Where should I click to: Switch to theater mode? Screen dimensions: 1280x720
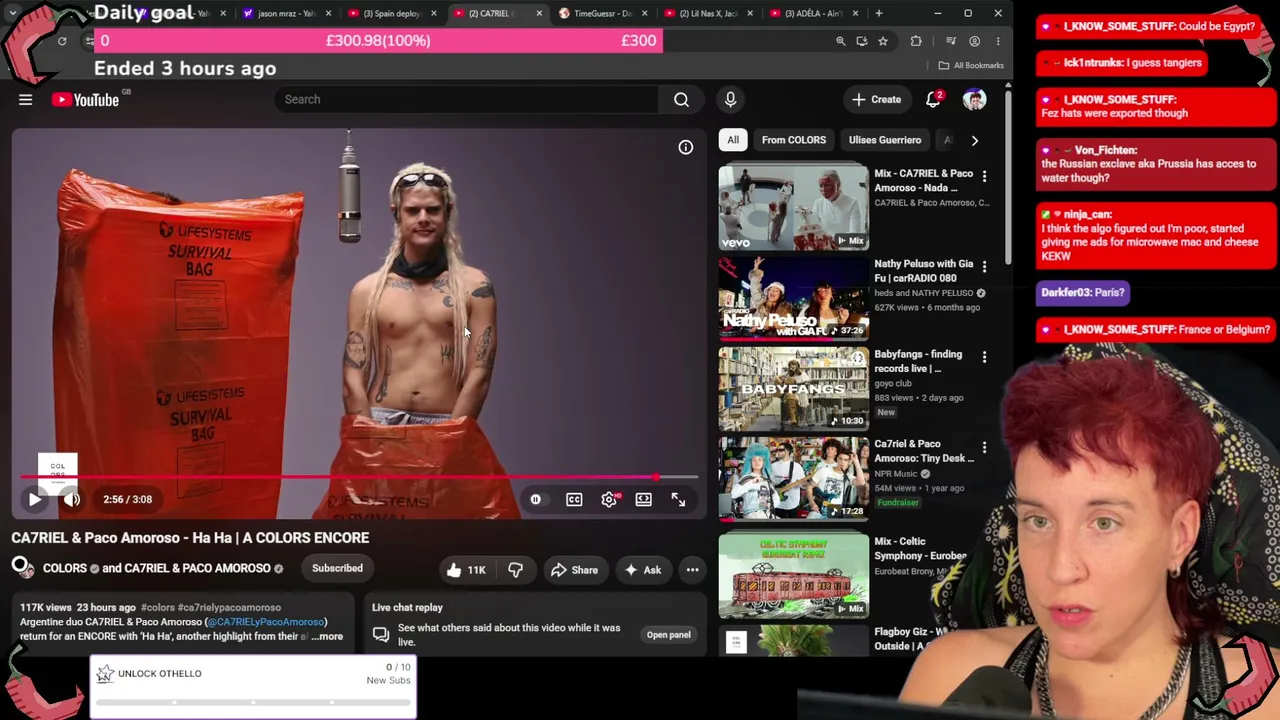coord(644,499)
